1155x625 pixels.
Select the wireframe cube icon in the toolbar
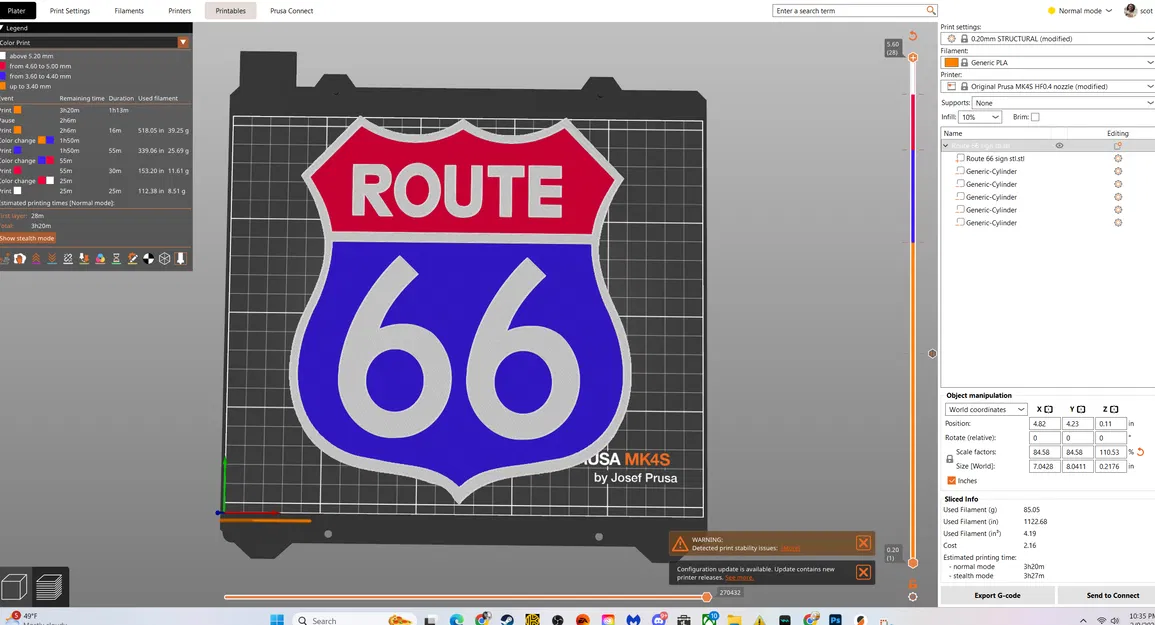163,258
